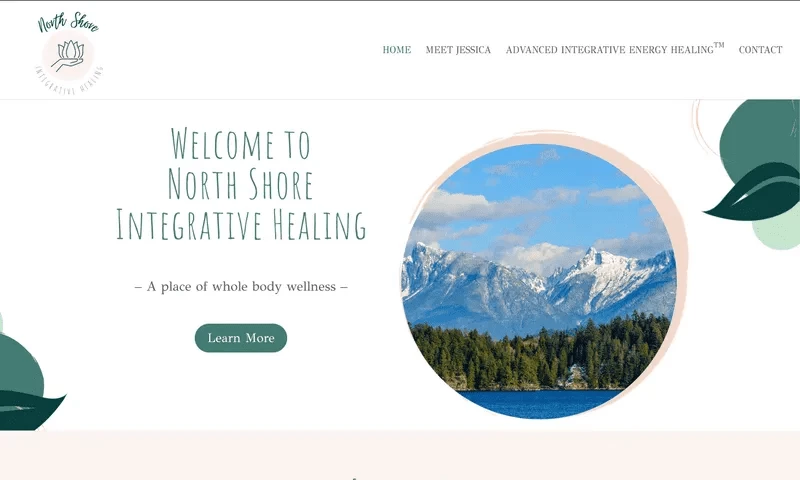Click the blue lake water in photo
Screen dimensions: 800x480
[540, 404]
